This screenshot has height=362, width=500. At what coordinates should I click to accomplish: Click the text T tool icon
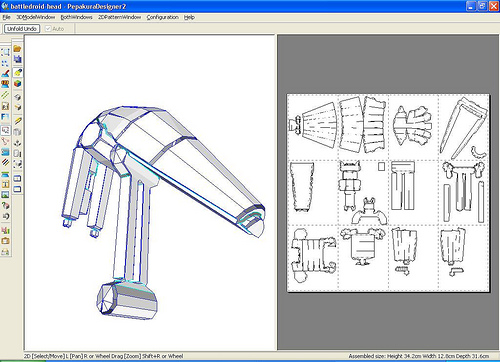[x=5, y=184]
